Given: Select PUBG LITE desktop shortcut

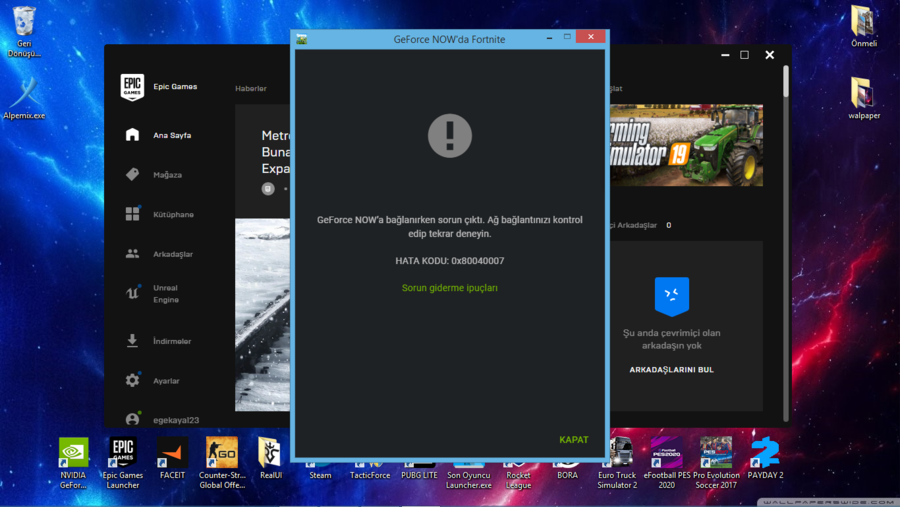Looking at the screenshot, I should (419, 470).
